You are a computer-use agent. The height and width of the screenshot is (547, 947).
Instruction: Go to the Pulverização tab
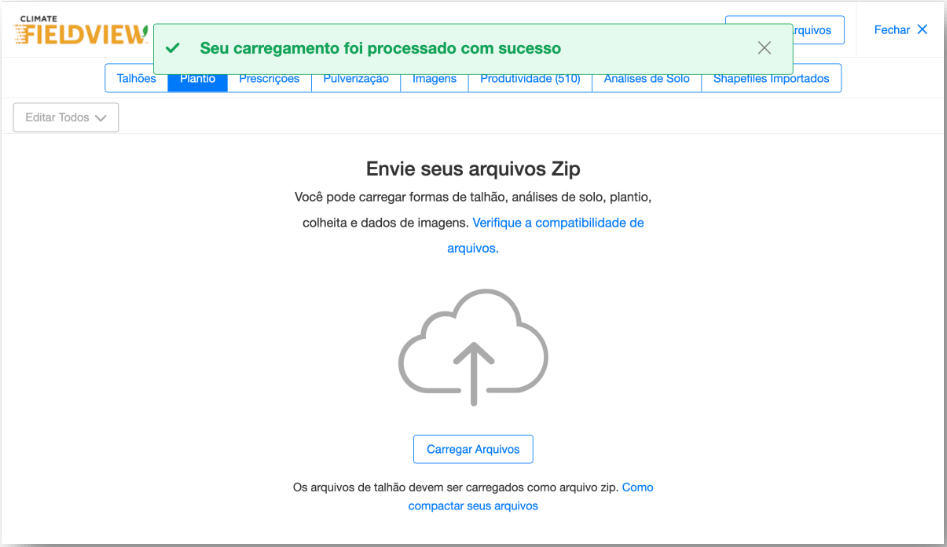point(356,79)
